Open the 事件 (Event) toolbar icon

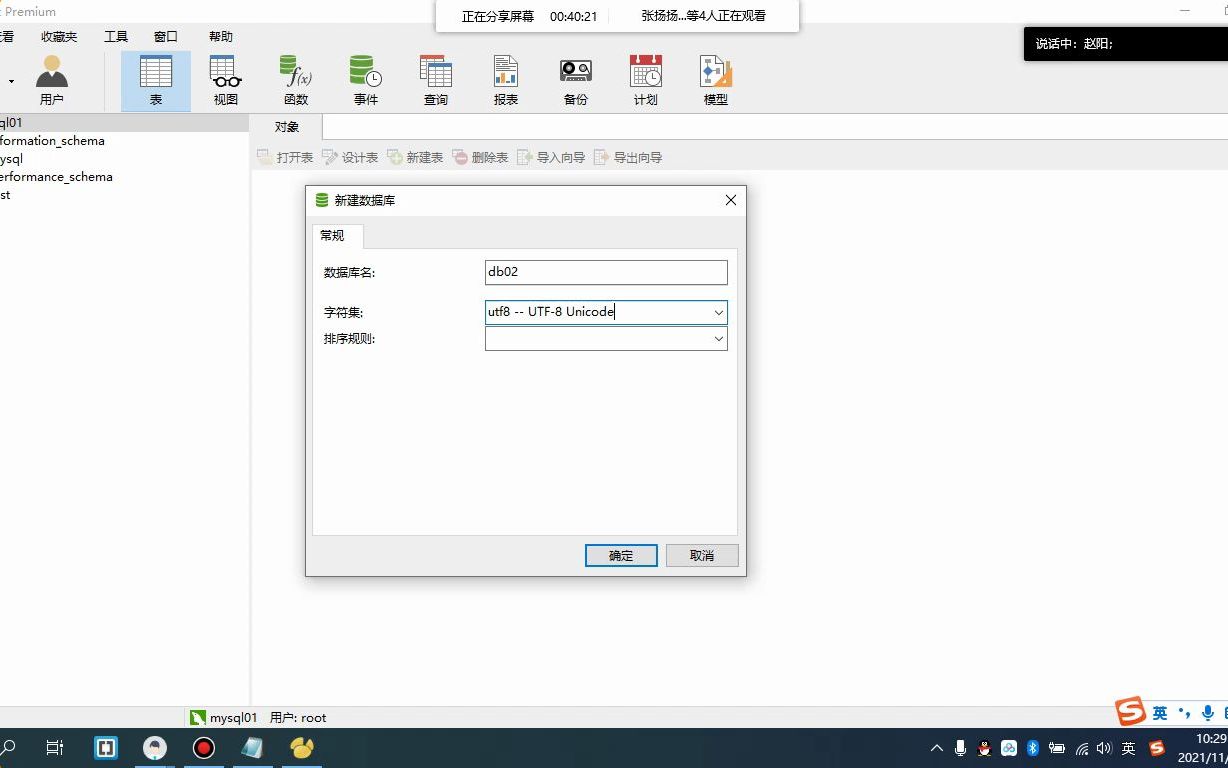pos(366,80)
